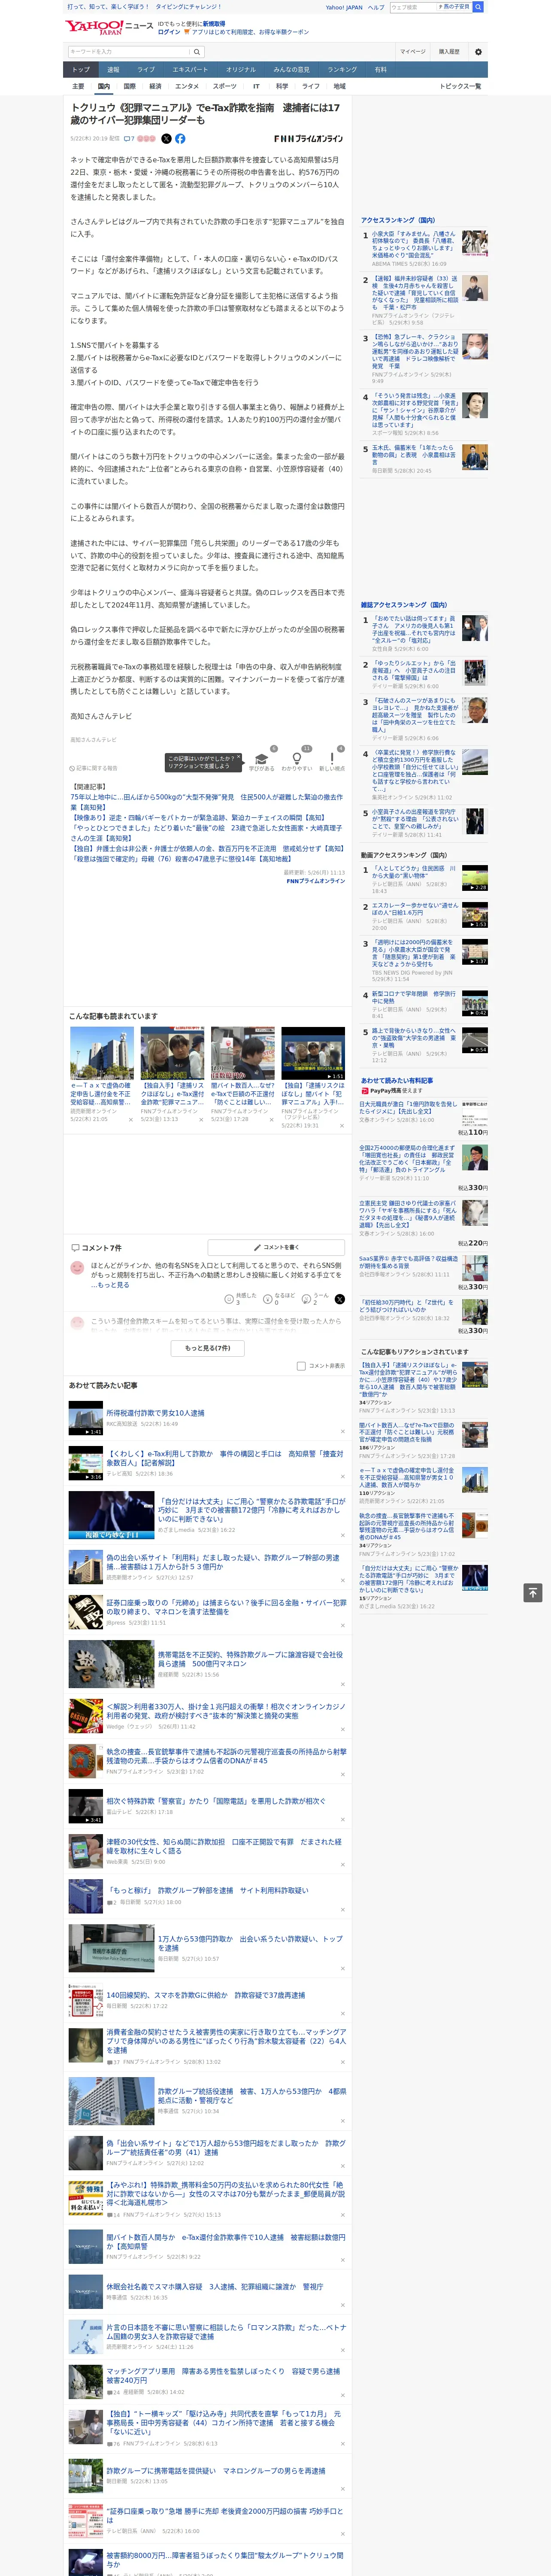The width and height of the screenshot is (551, 2576).
Task: Share the article on Facebook
Action: pos(180,139)
